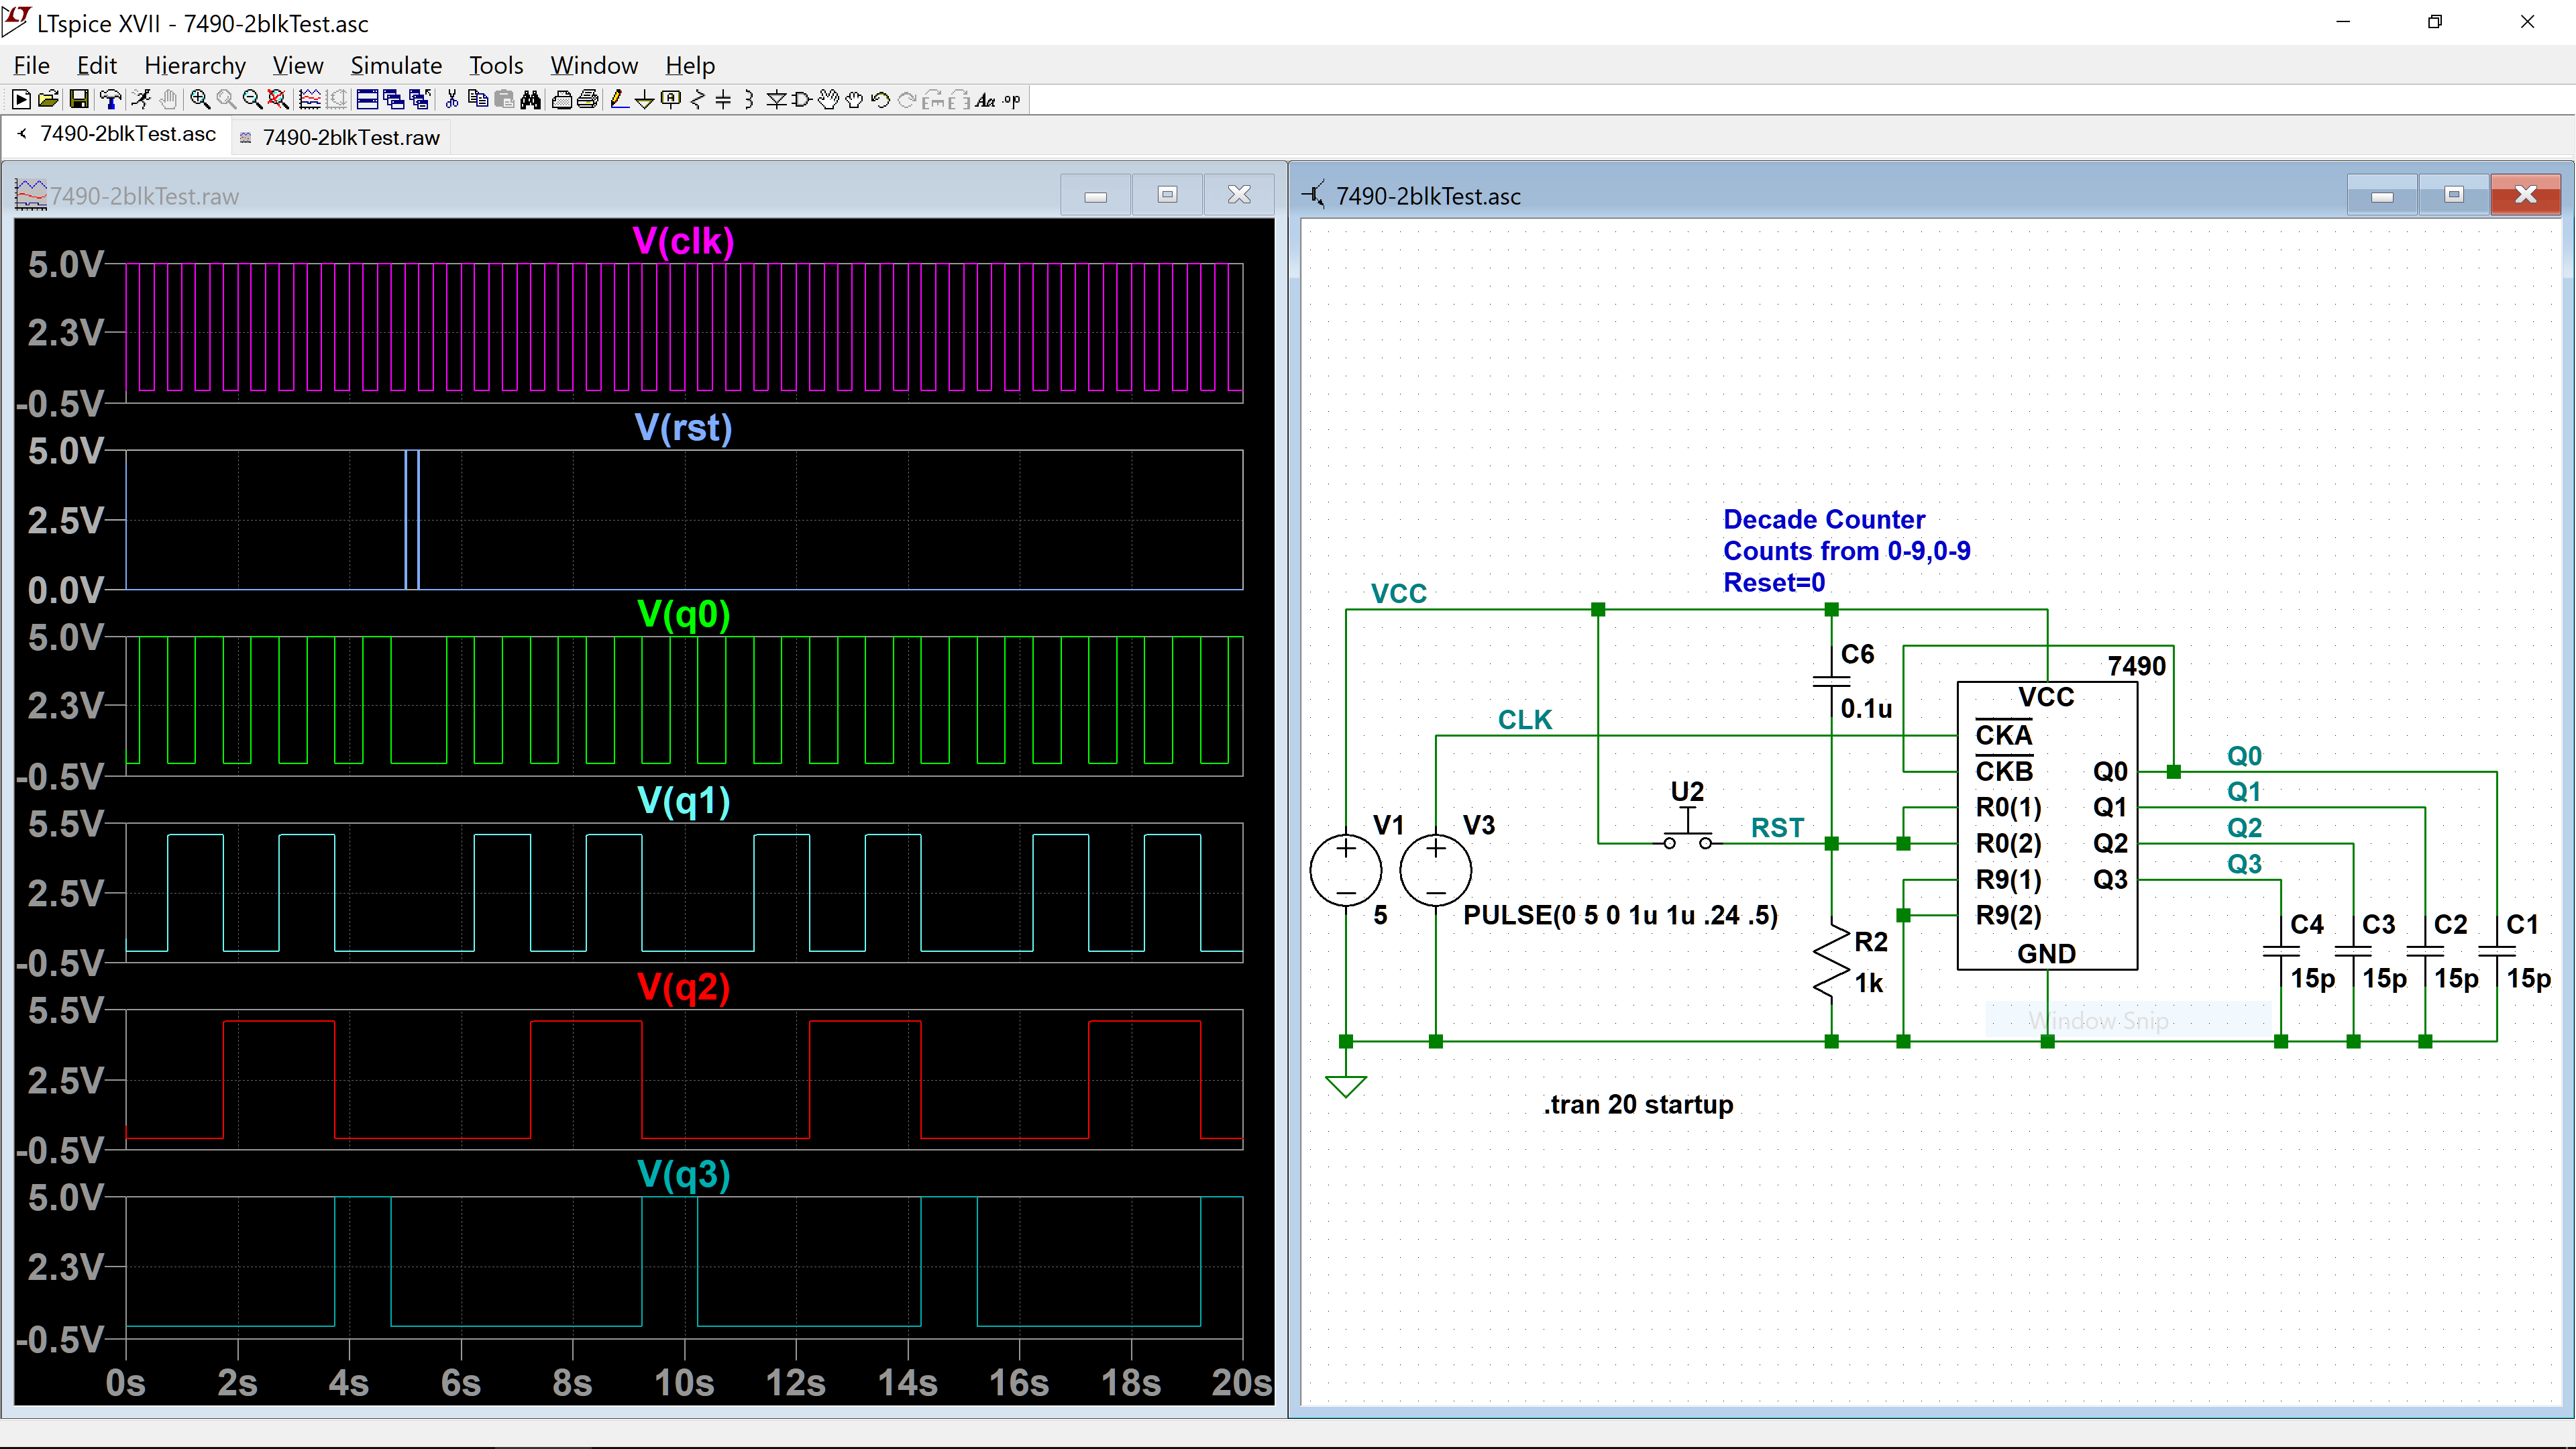Select the Text Aa tool
The height and width of the screenshot is (1449, 2576).
tap(985, 100)
